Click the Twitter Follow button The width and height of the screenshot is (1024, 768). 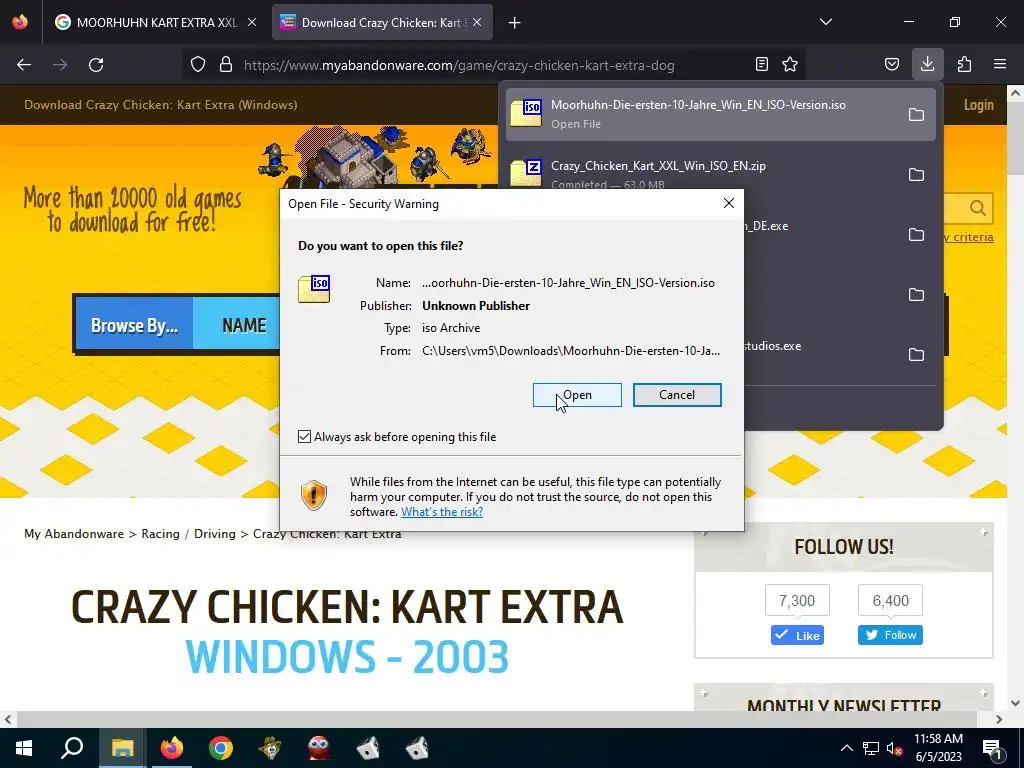pyautogui.click(x=890, y=635)
